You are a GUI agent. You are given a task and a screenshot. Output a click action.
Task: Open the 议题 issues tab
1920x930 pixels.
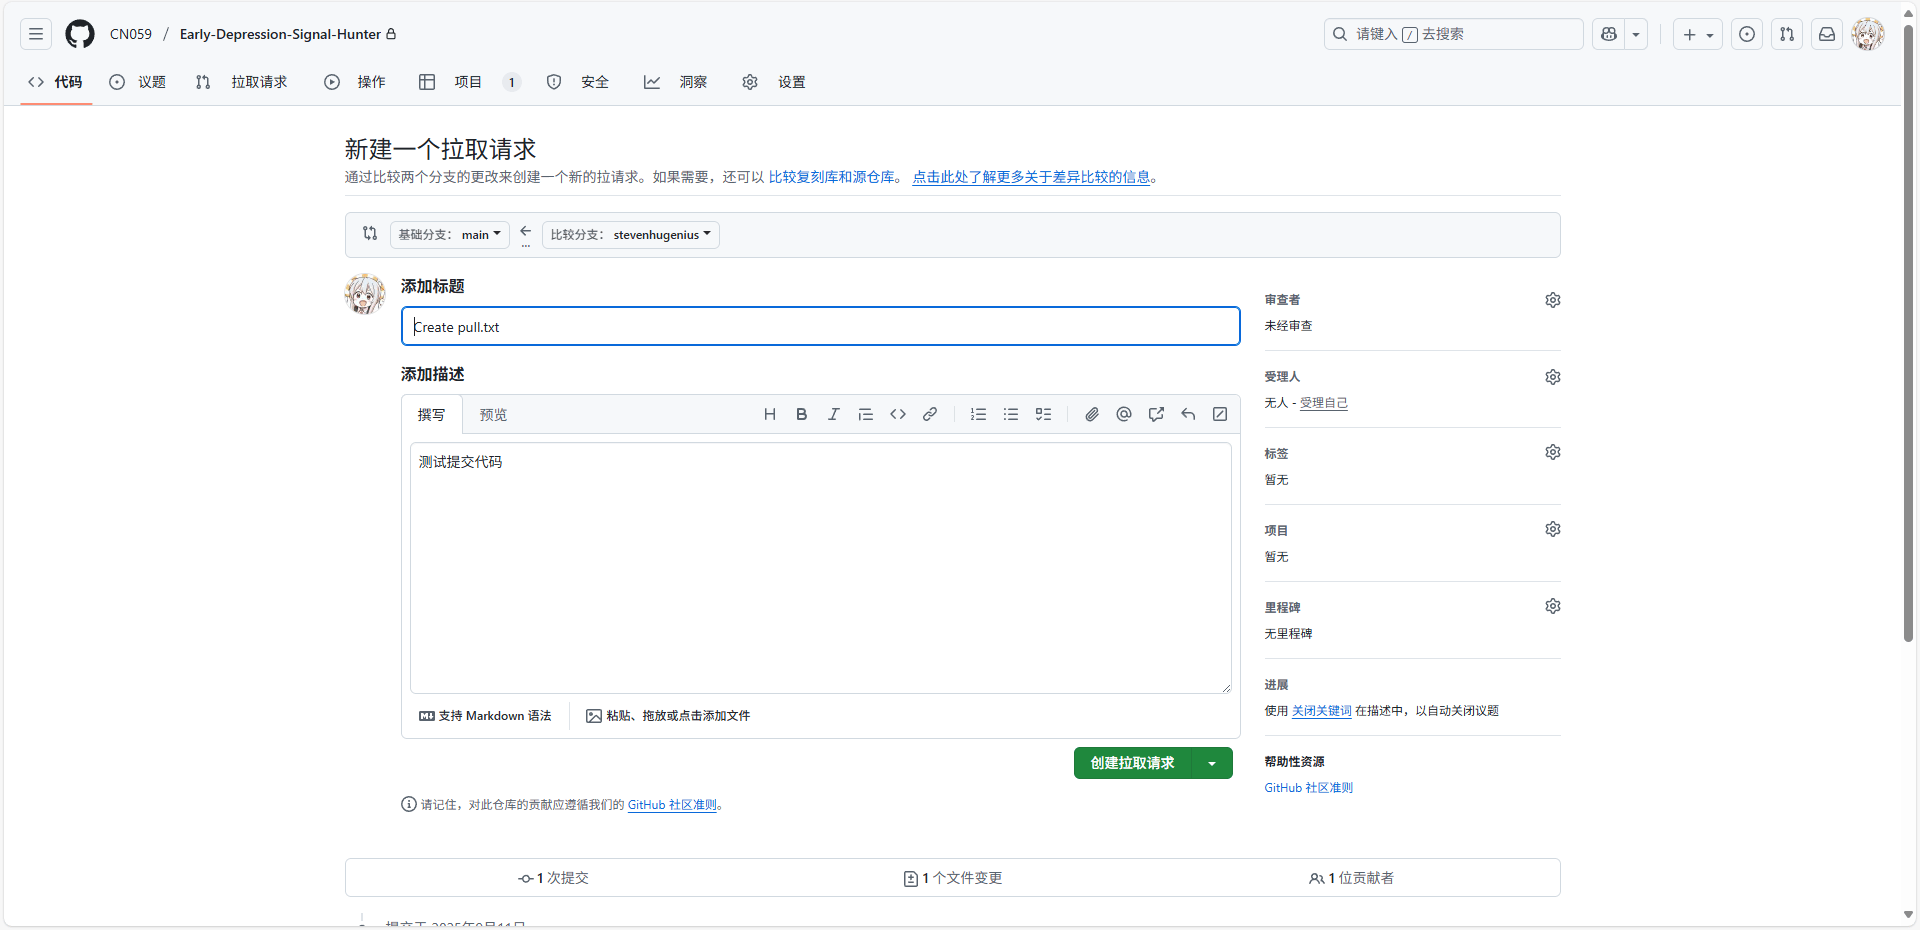click(x=138, y=82)
